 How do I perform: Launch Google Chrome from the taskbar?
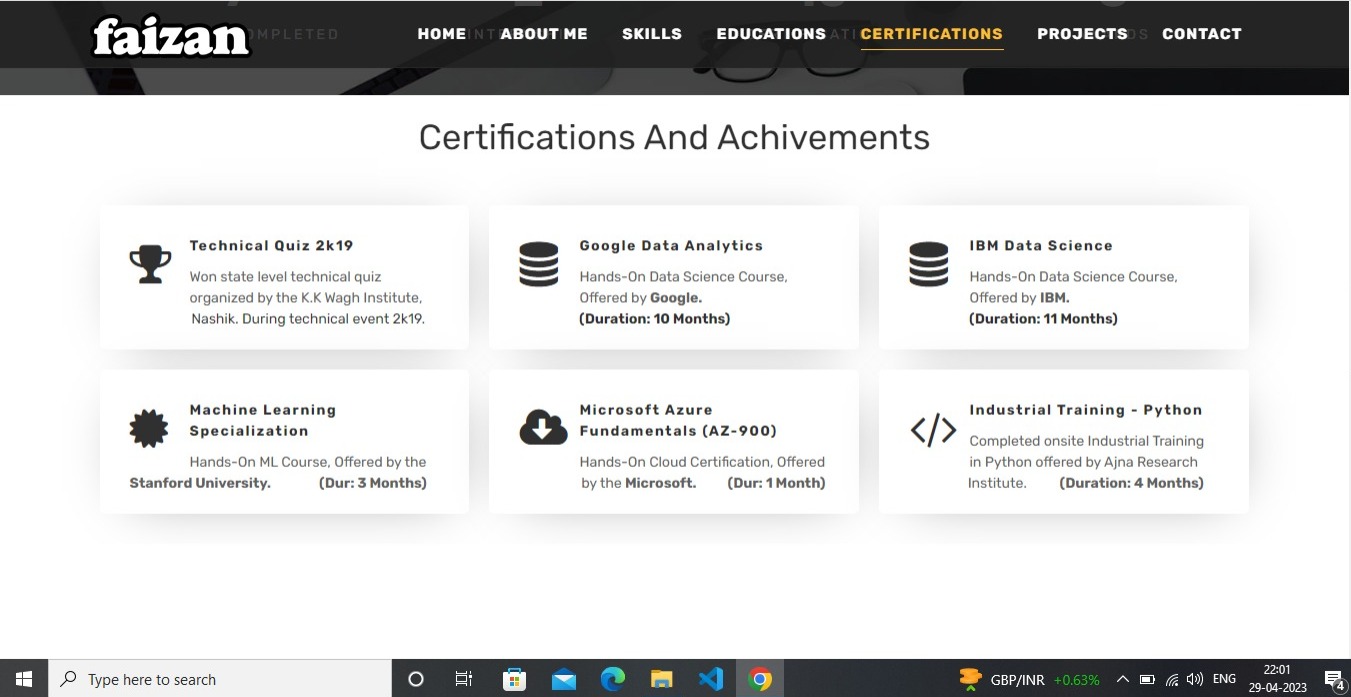[x=760, y=678]
